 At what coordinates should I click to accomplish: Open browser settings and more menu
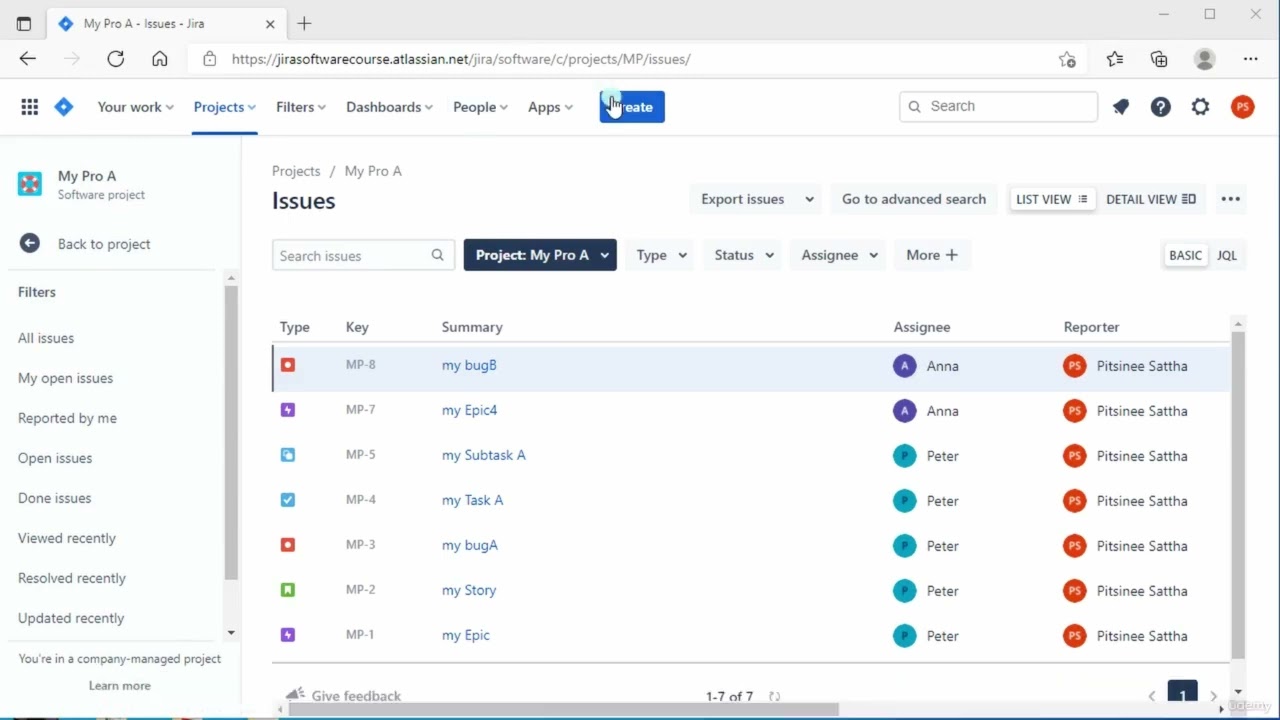click(1251, 59)
